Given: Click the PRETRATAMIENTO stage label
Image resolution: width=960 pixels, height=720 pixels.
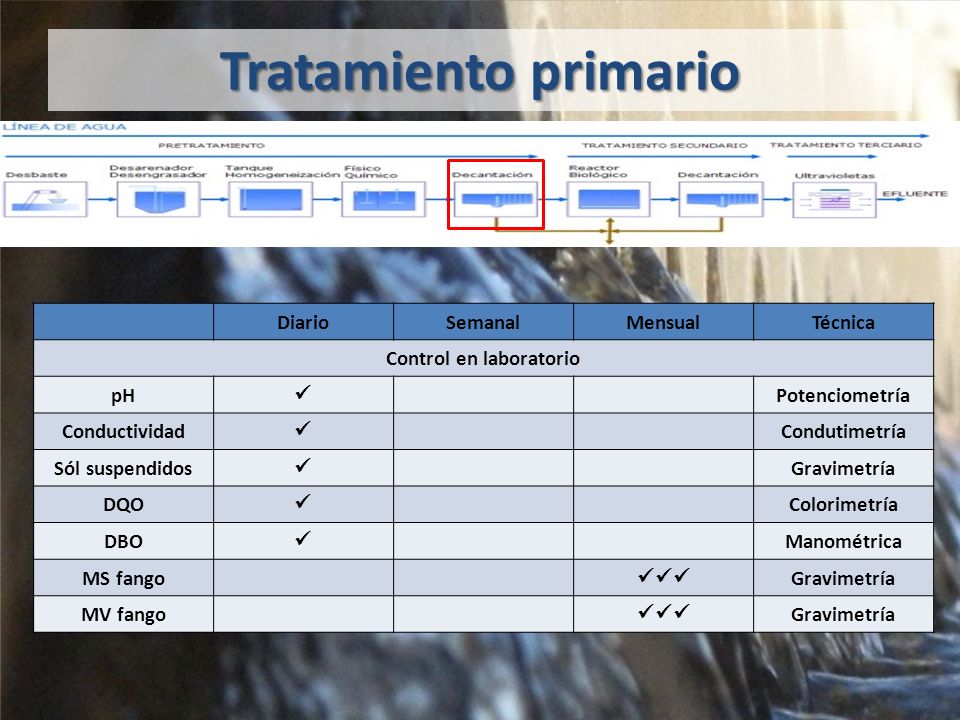Looking at the screenshot, I should pyautogui.click(x=212, y=145).
